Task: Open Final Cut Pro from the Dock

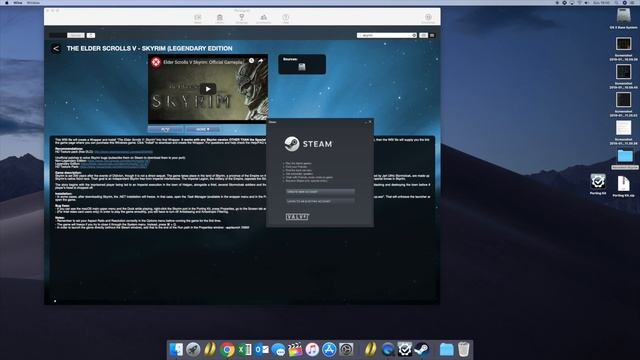Action: (x=295, y=349)
